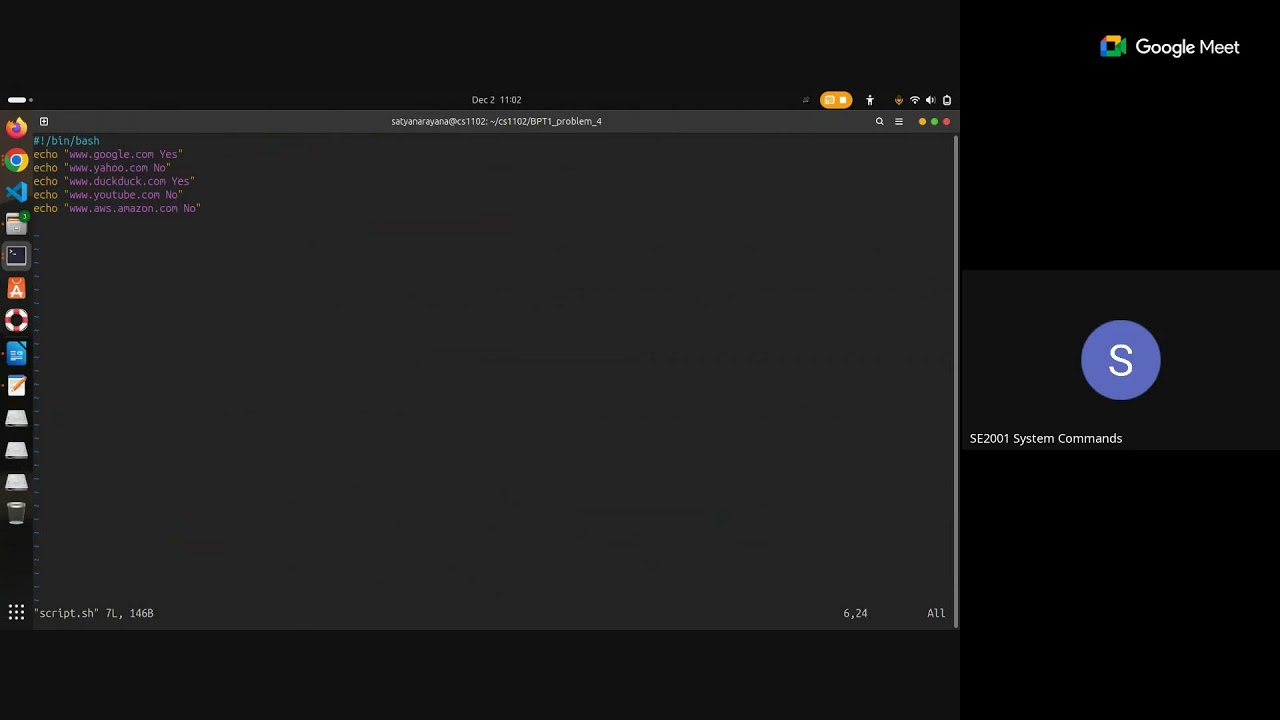Click the 6,24 cursor position indicator
The height and width of the screenshot is (720, 1280).
tap(855, 613)
